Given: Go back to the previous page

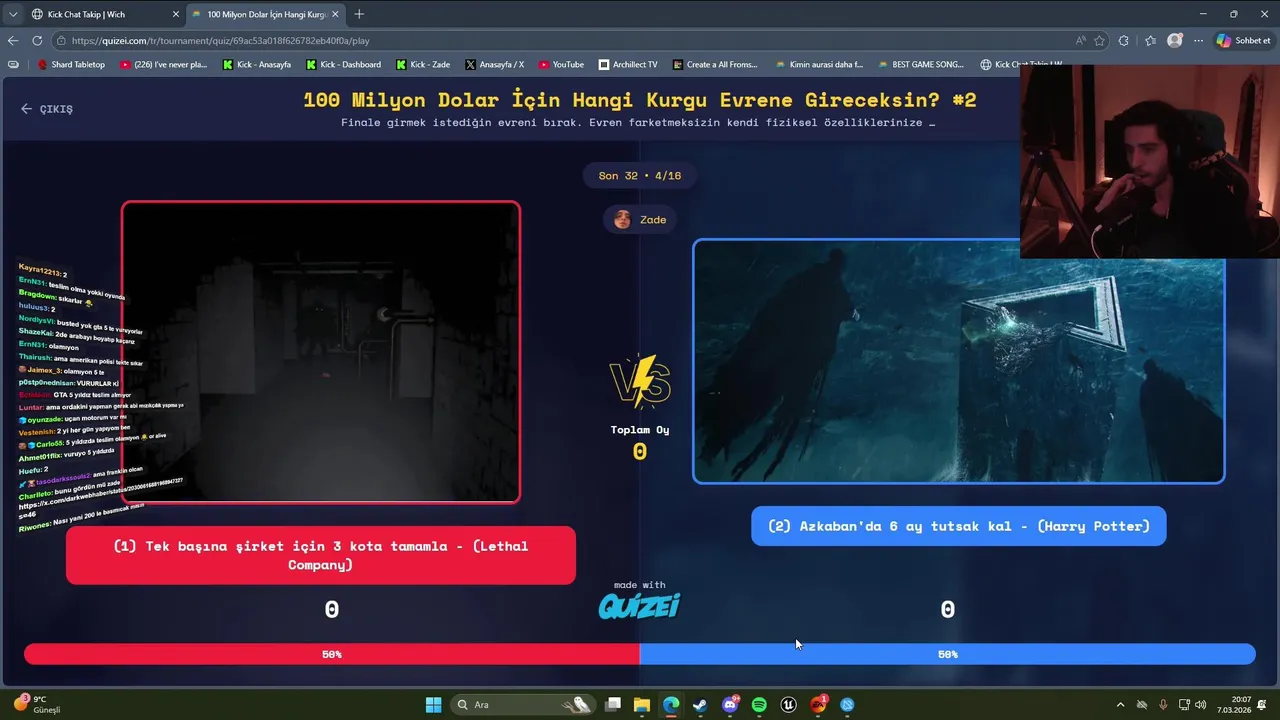Looking at the screenshot, I should pos(13,41).
